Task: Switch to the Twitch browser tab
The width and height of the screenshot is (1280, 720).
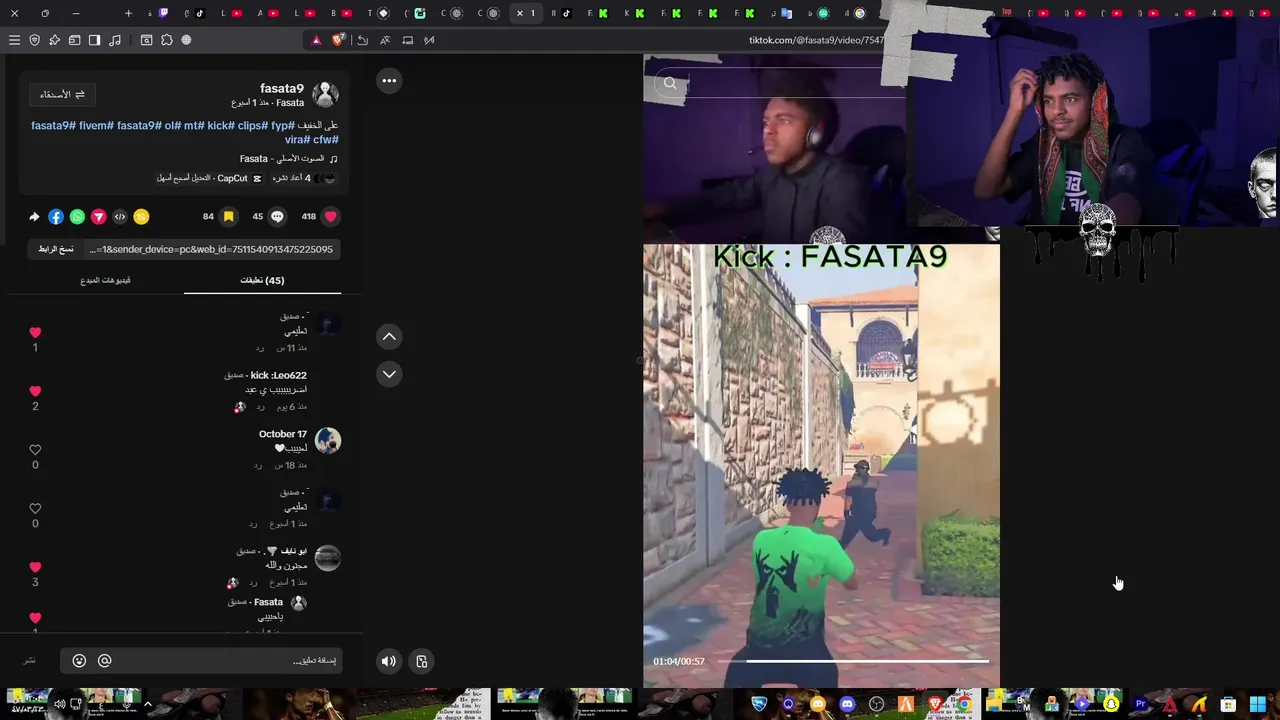Action: (x=164, y=13)
